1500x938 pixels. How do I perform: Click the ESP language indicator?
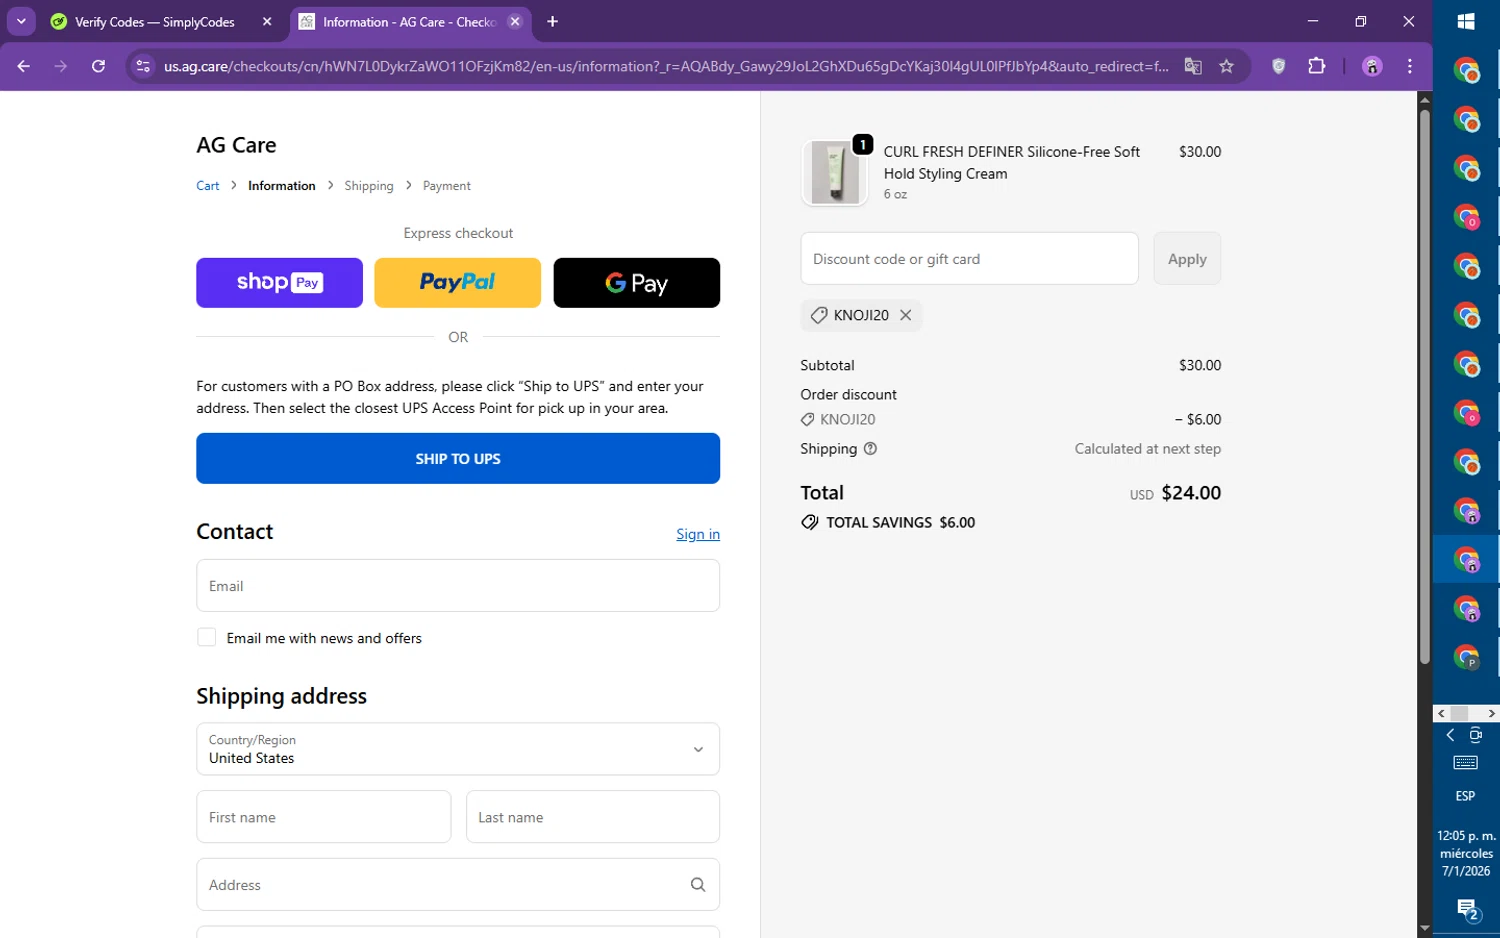coord(1465,796)
